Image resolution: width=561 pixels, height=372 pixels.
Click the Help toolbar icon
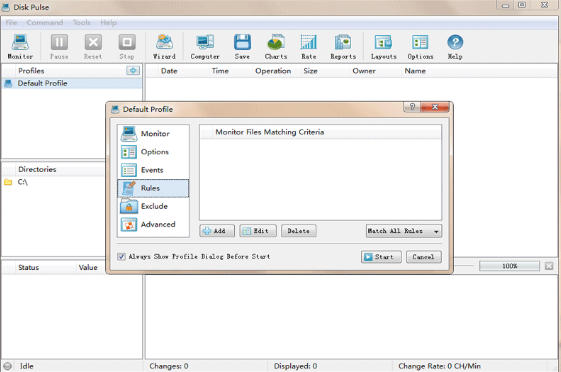coord(455,46)
